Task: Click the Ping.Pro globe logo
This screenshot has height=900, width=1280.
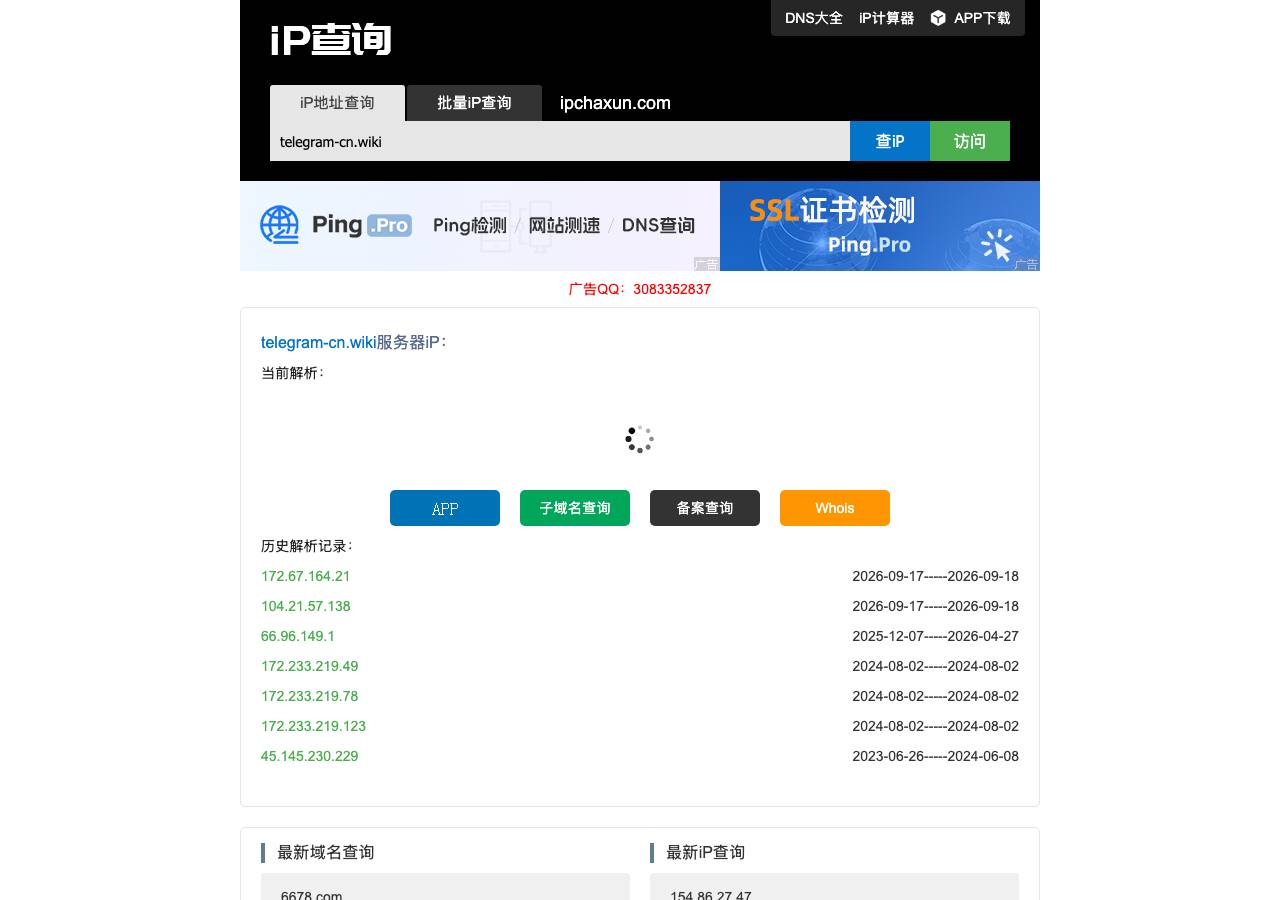Action: 280,225
